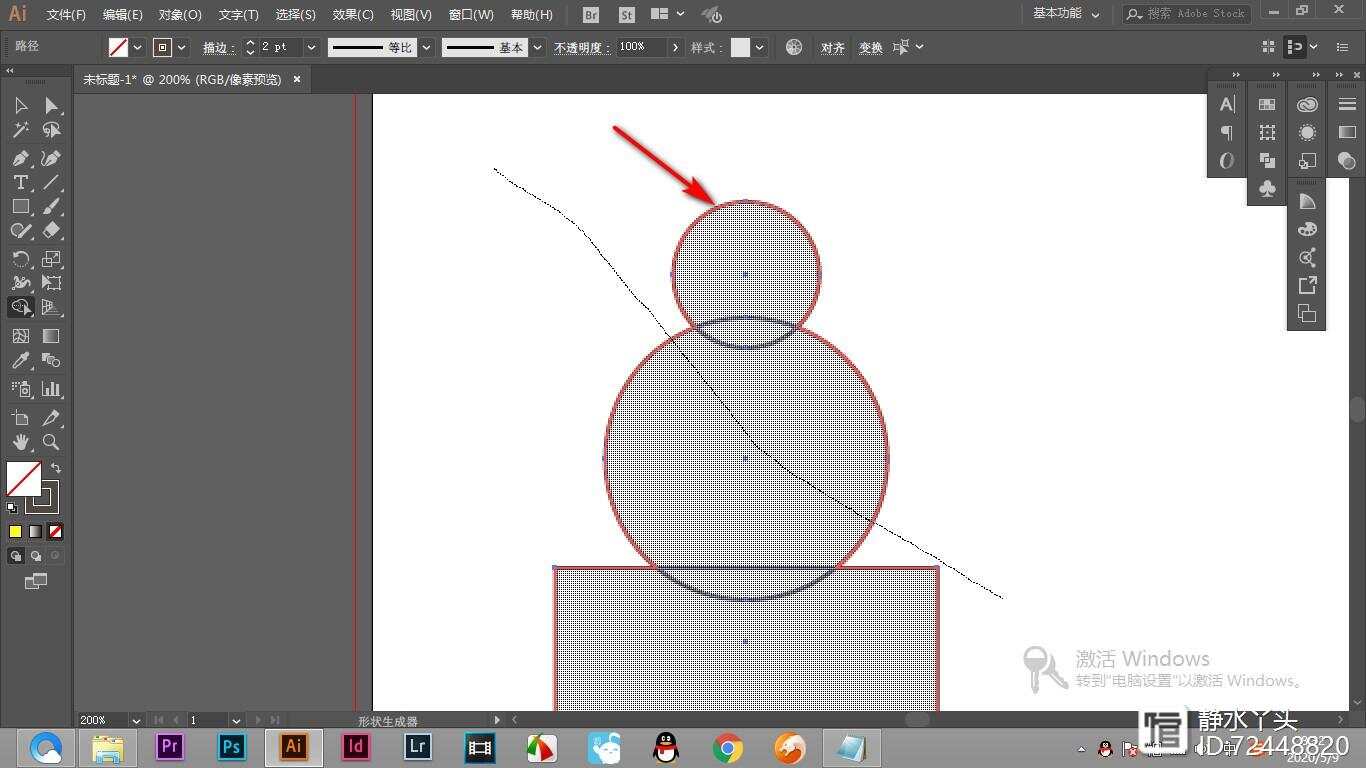This screenshot has height=768, width=1366.
Task: Open the 效果(C) menu
Action: pos(353,15)
